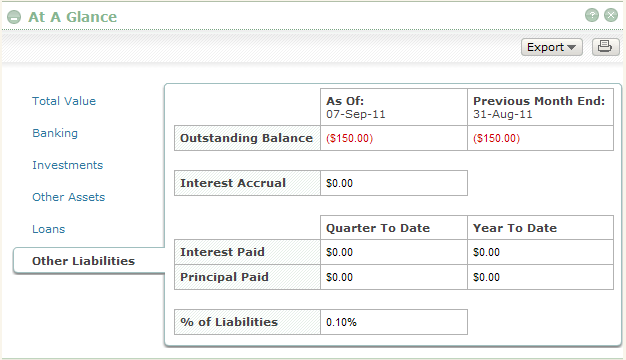Print the At A Glance report
This screenshot has width=626, height=360.
(605, 47)
